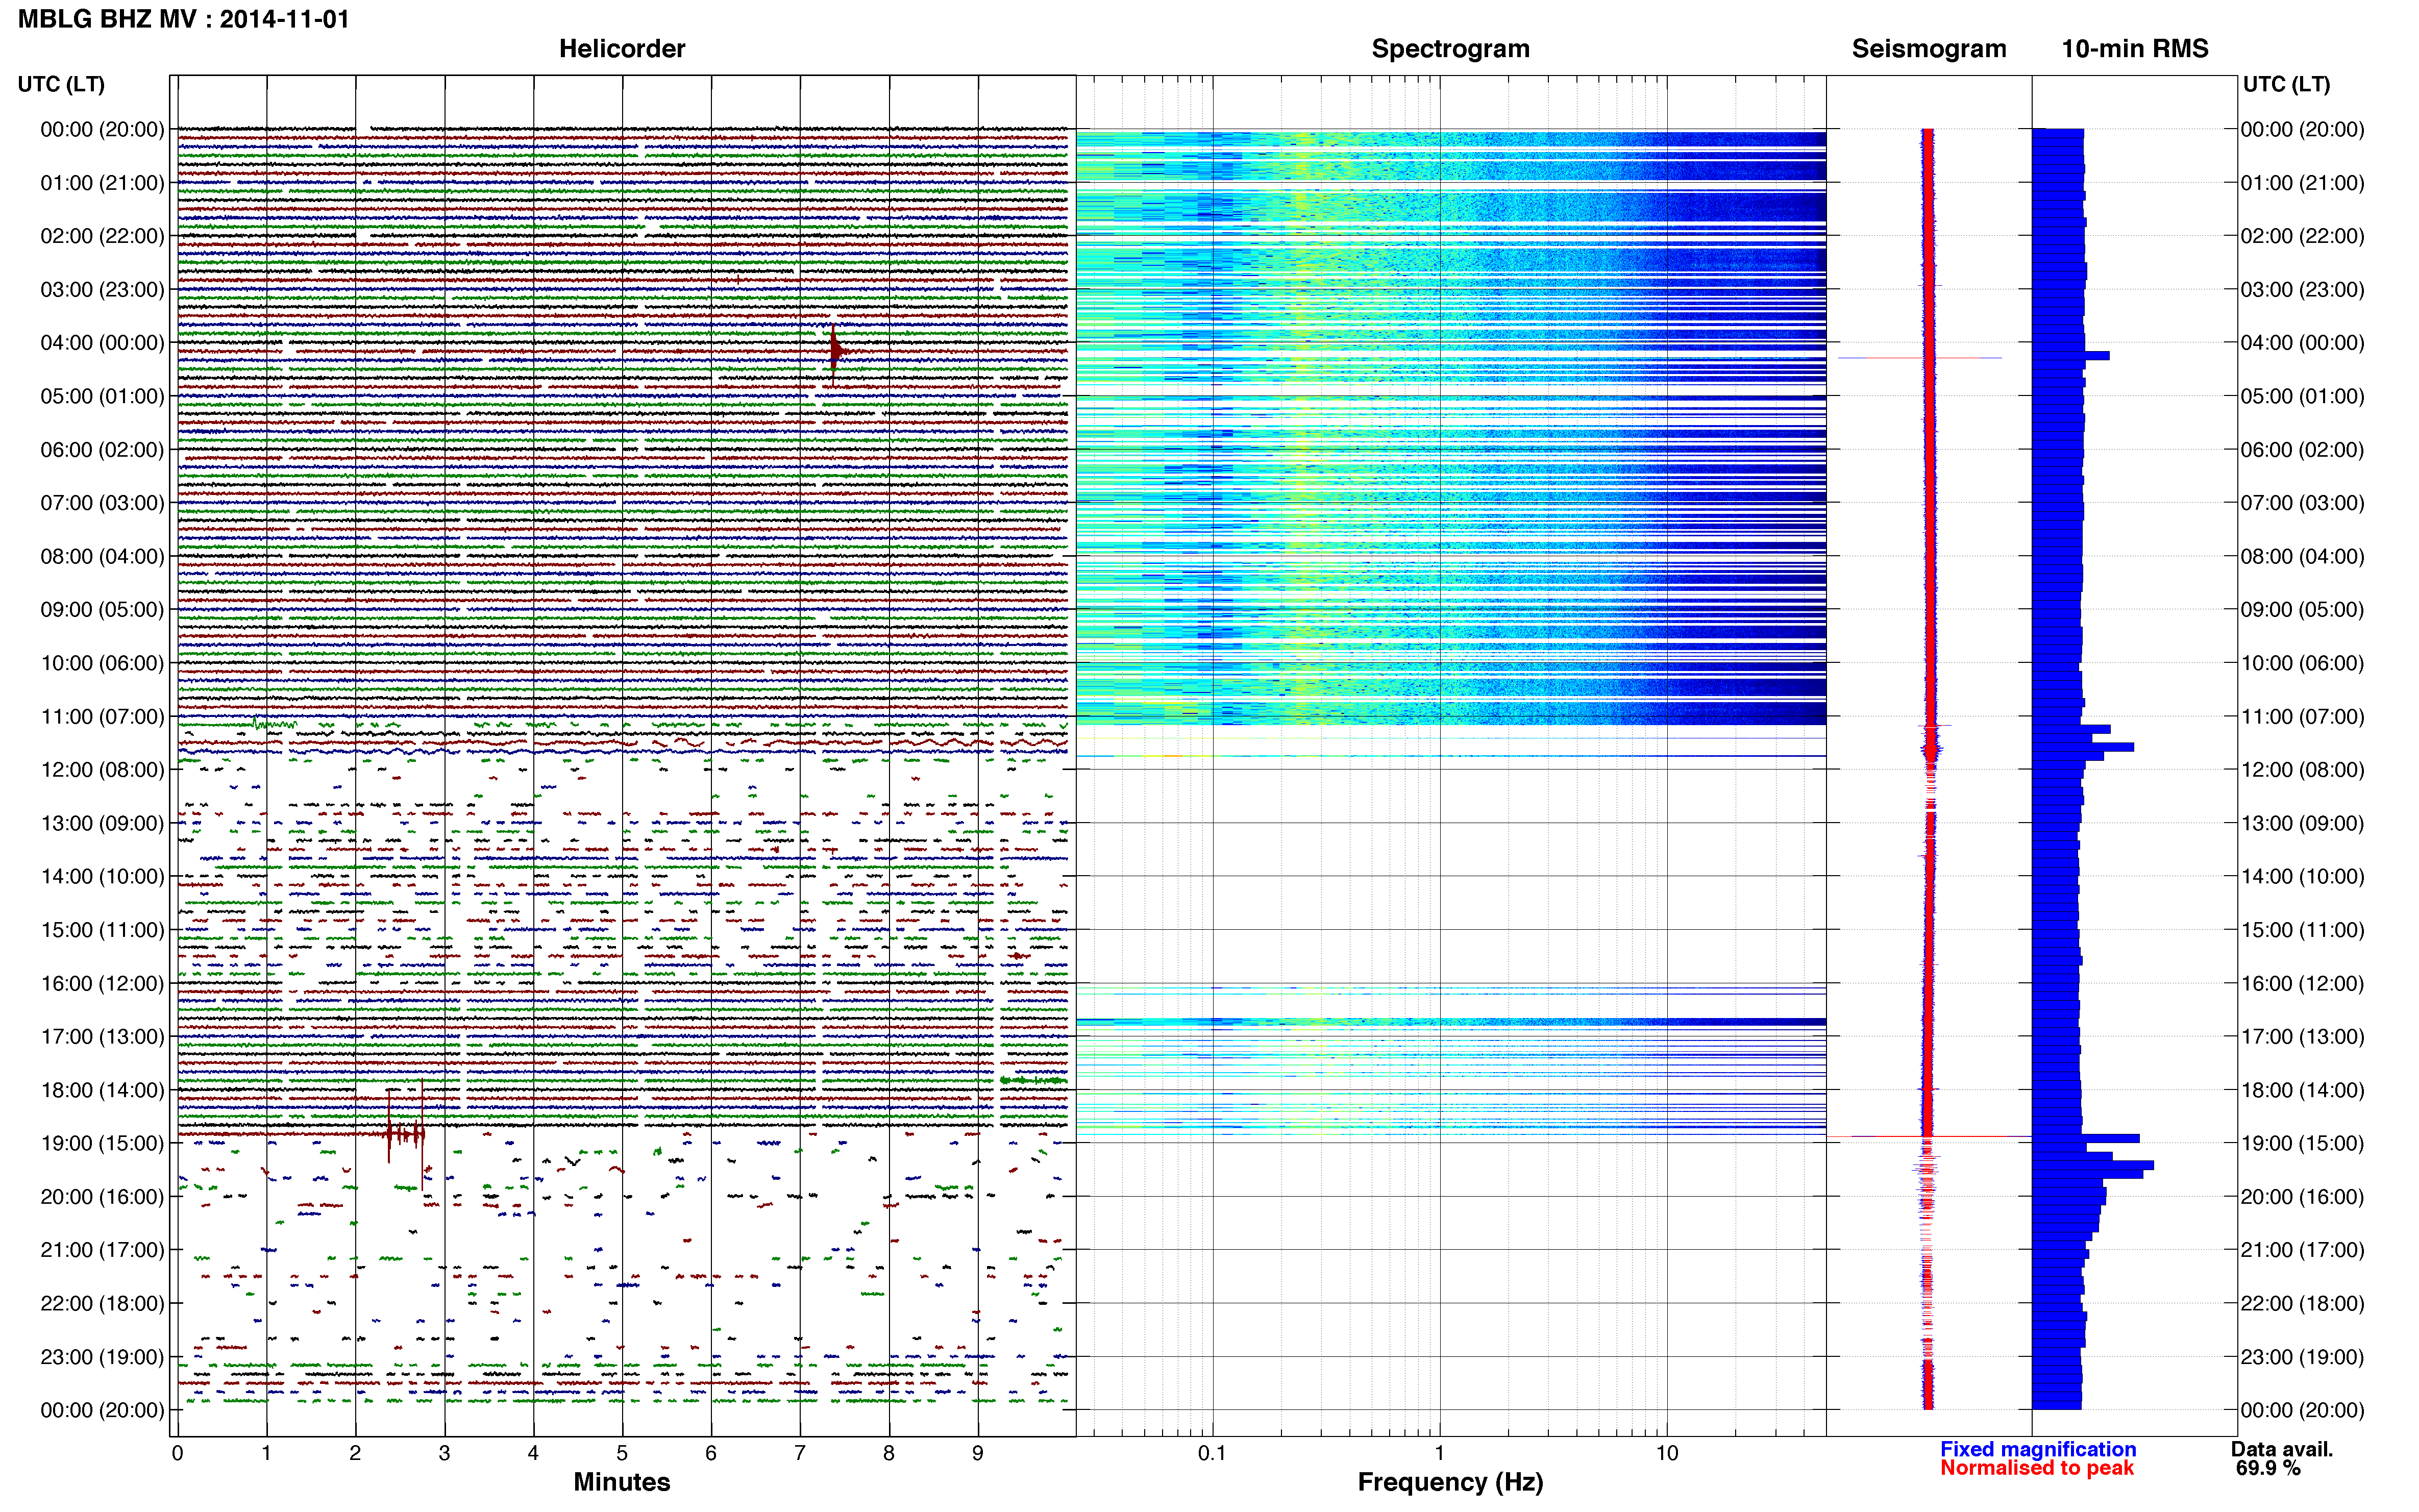Click the 'Minutes' x-axis label
This screenshot has width=2419, height=1512.
pyautogui.click(x=621, y=1482)
